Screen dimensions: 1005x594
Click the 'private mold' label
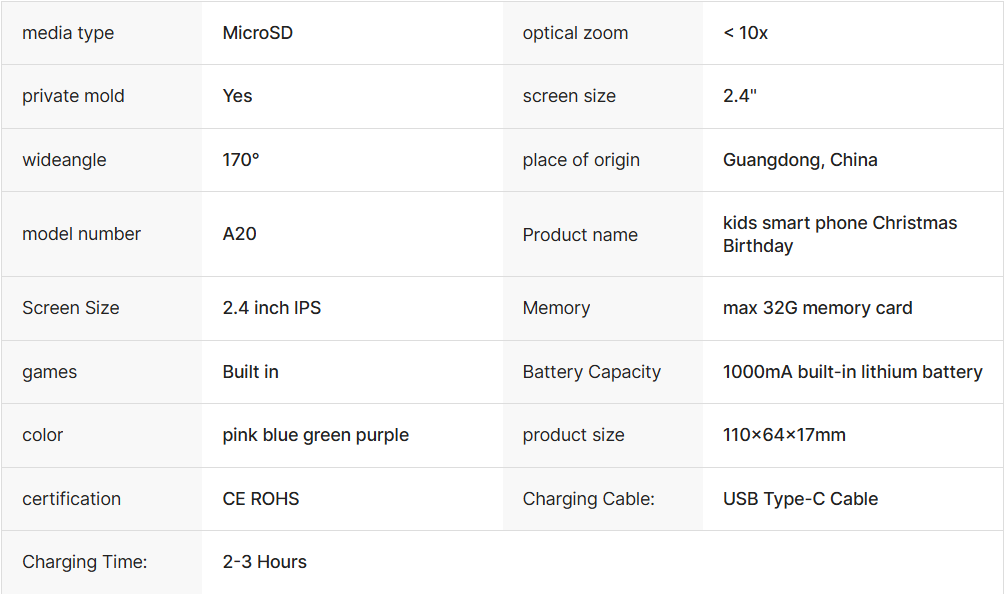click(x=73, y=96)
